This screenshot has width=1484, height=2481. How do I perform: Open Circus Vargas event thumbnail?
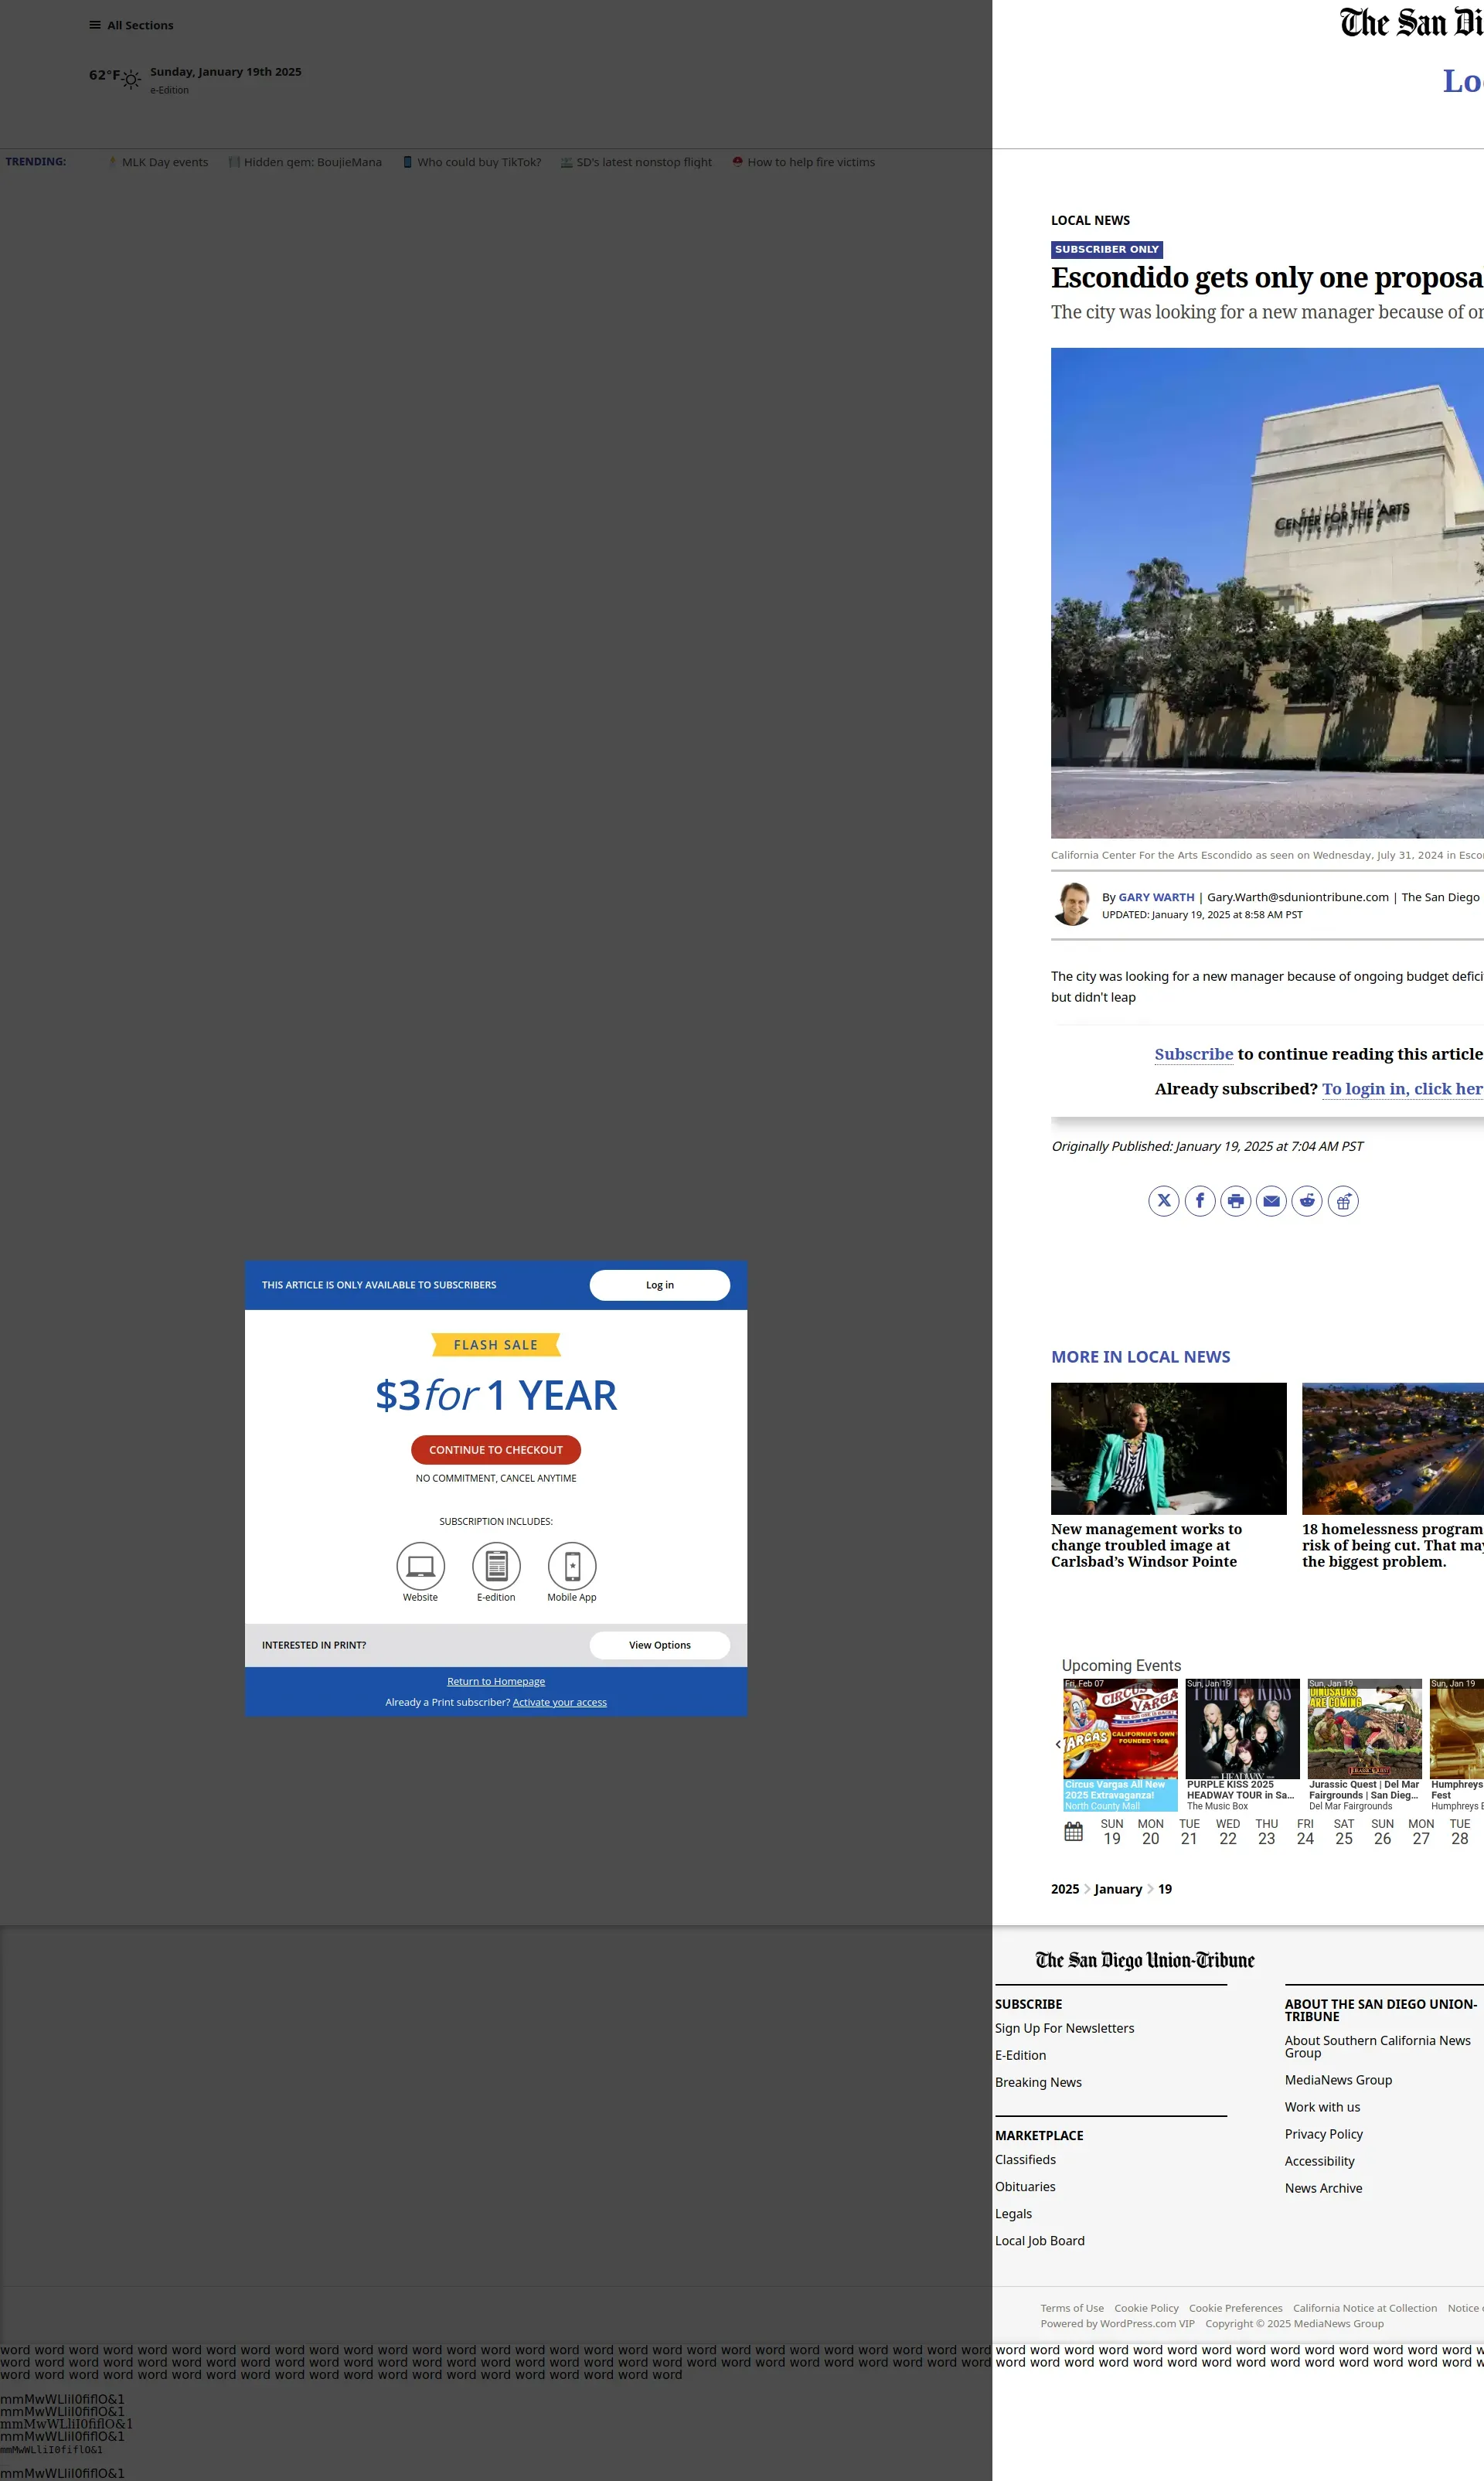(1120, 1730)
